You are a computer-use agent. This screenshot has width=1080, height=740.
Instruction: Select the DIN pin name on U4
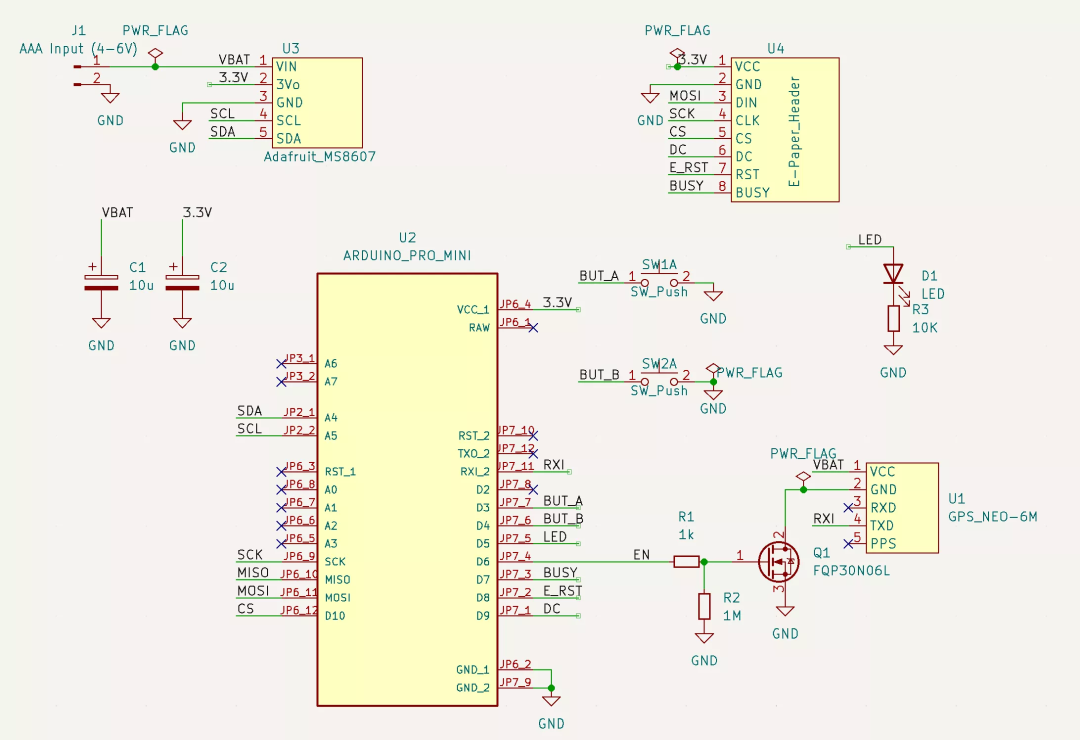pyautogui.click(x=746, y=103)
